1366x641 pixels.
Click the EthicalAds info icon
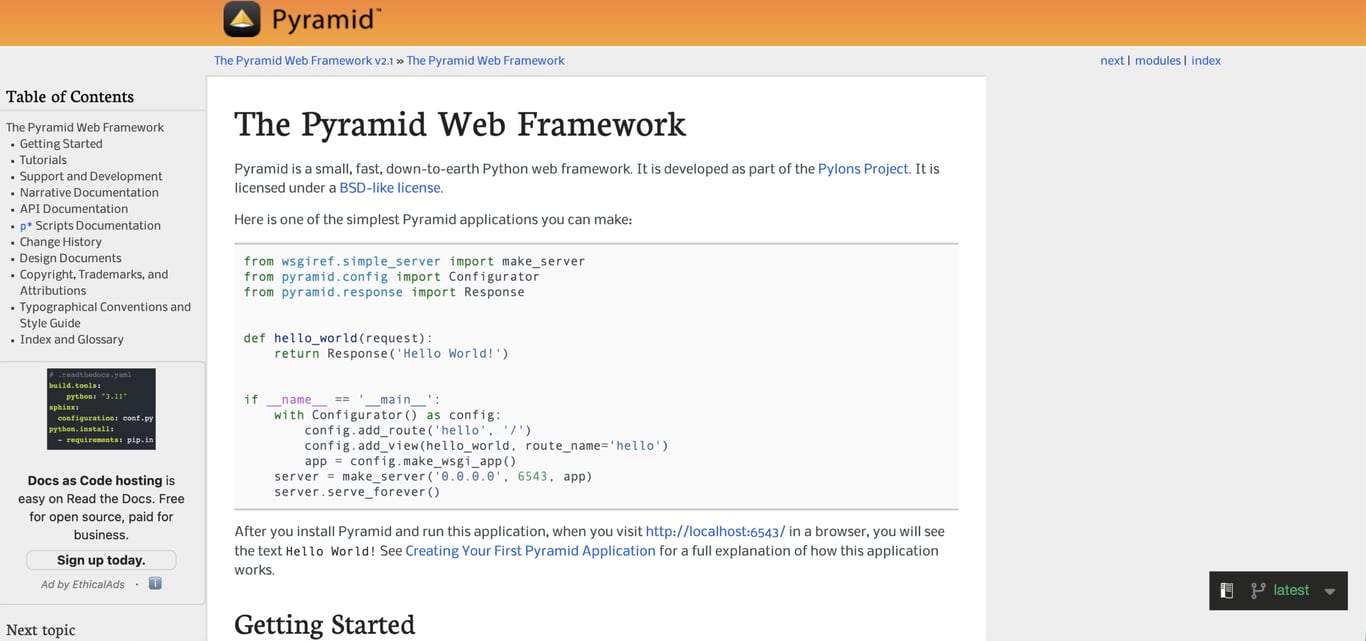[155, 584]
